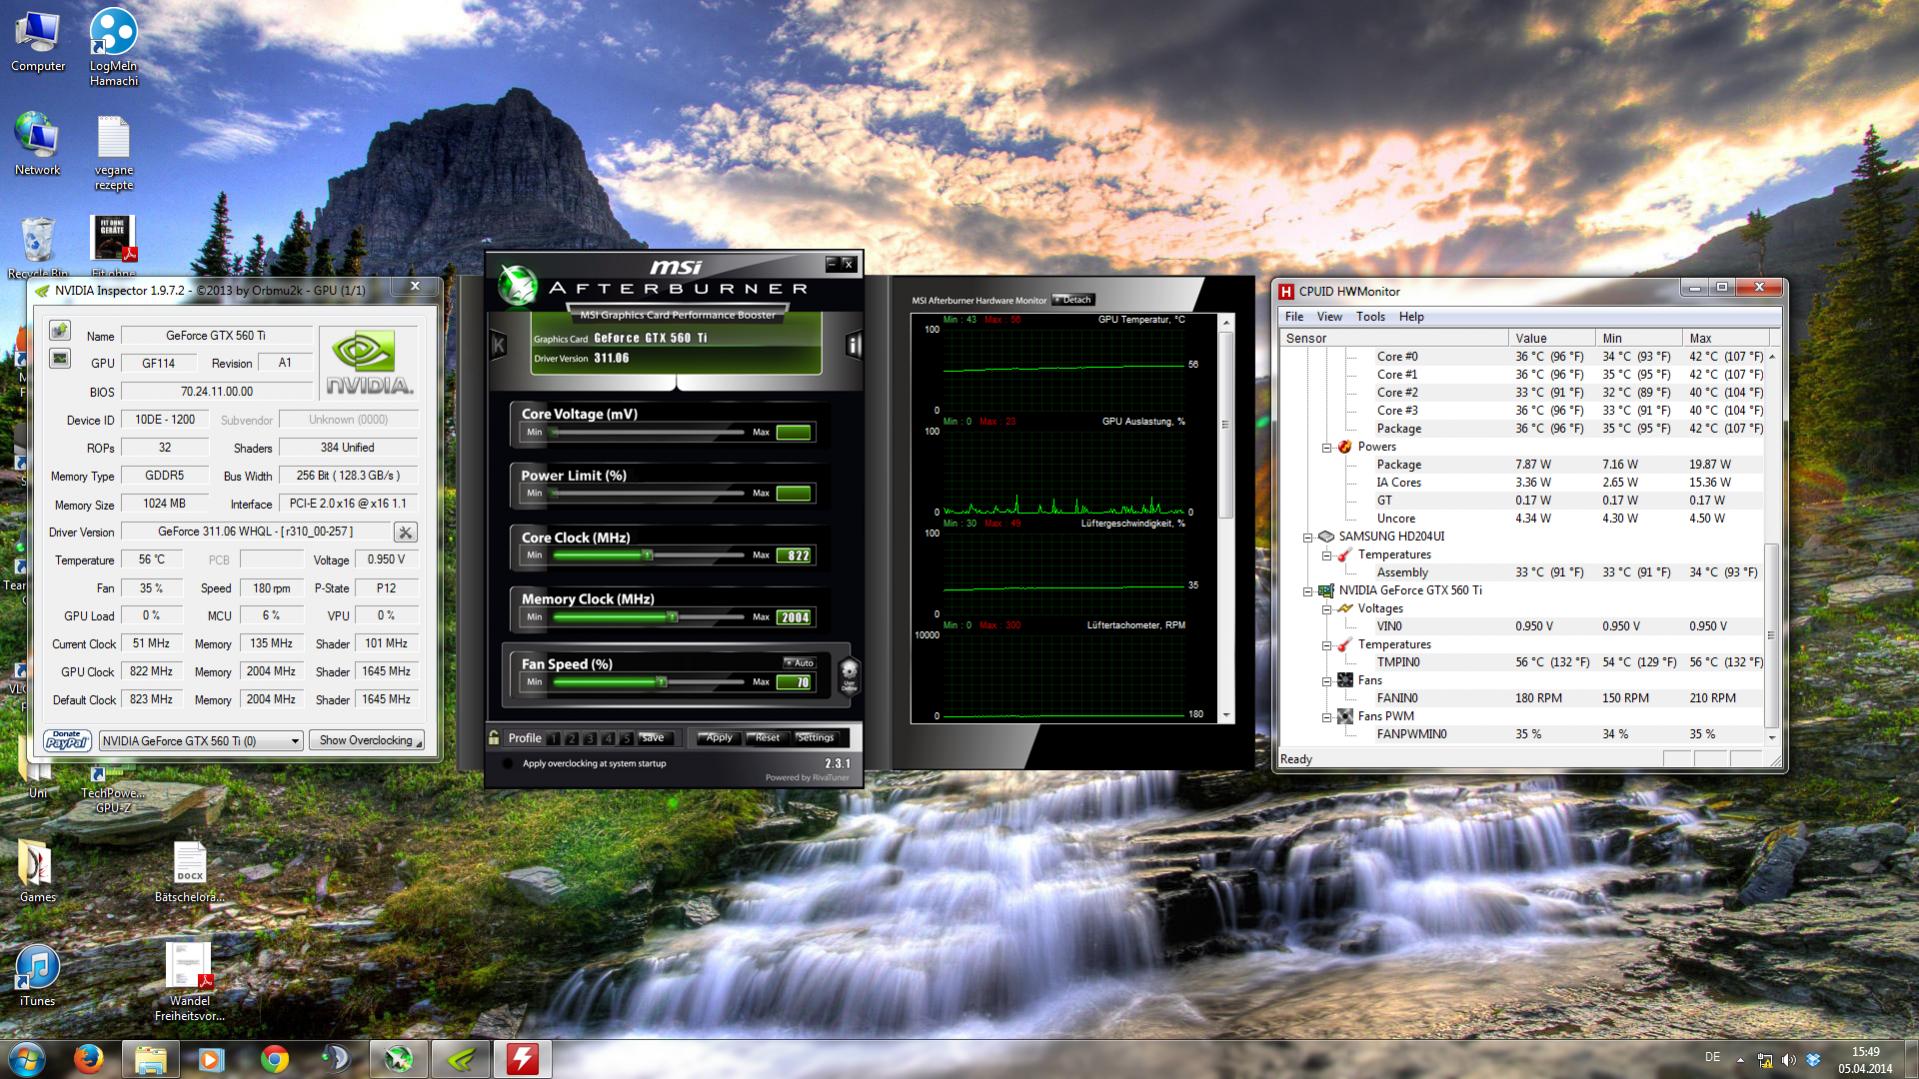Click the Show Overclocking button

tap(366, 741)
